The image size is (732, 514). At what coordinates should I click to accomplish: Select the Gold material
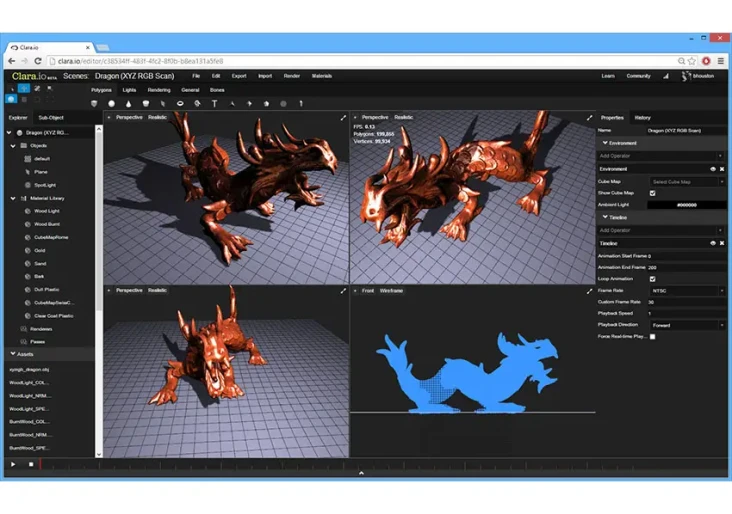[x=39, y=251]
